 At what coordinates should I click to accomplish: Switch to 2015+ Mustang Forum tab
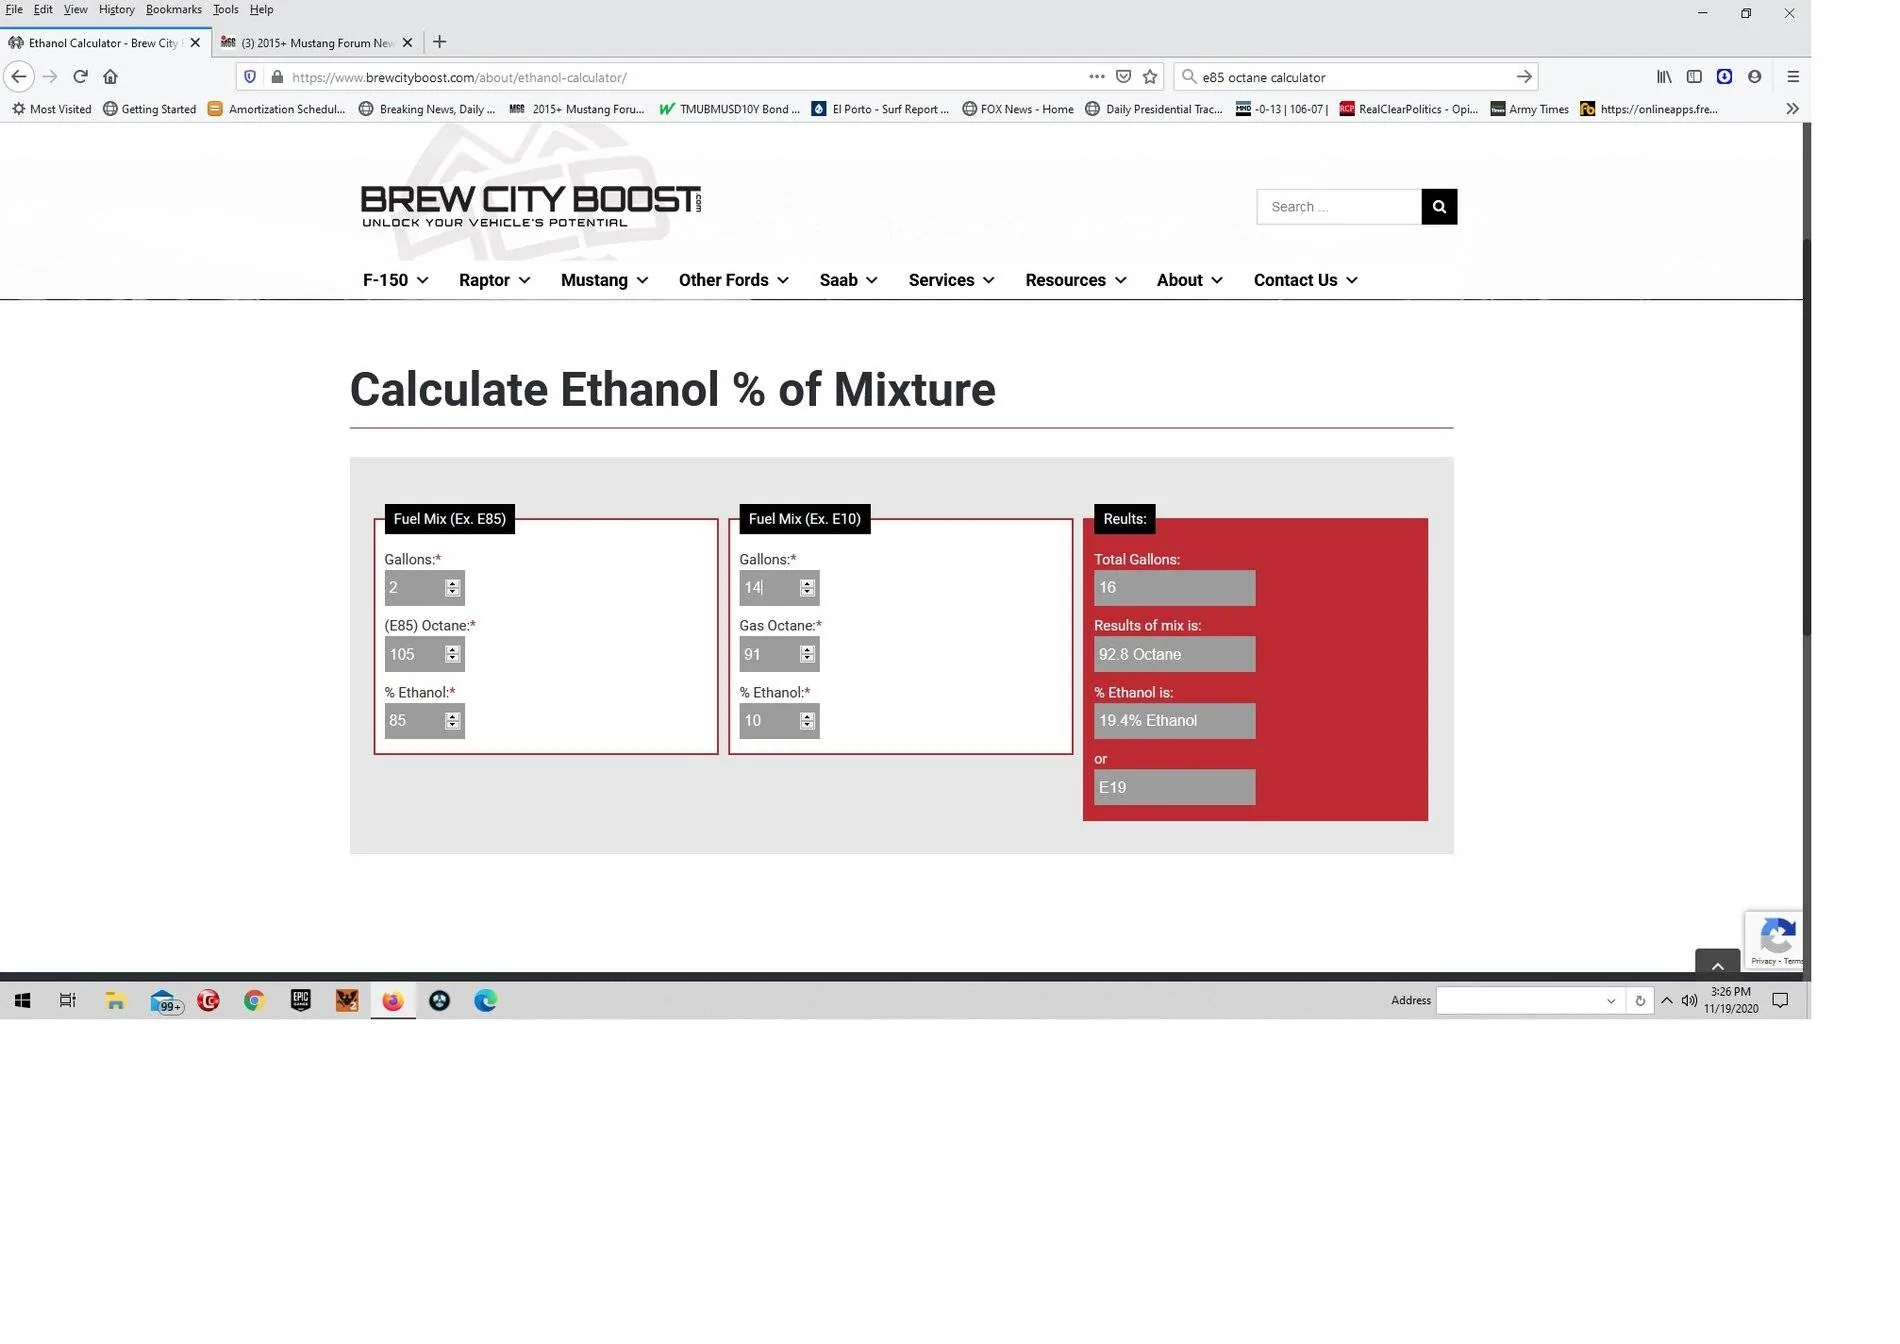click(316, 43)
